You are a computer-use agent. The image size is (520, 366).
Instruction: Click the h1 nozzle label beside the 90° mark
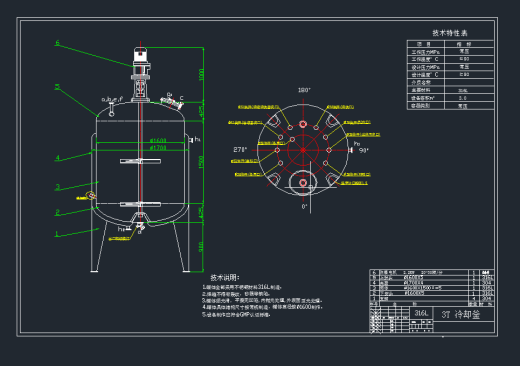[x=357, y=144]
